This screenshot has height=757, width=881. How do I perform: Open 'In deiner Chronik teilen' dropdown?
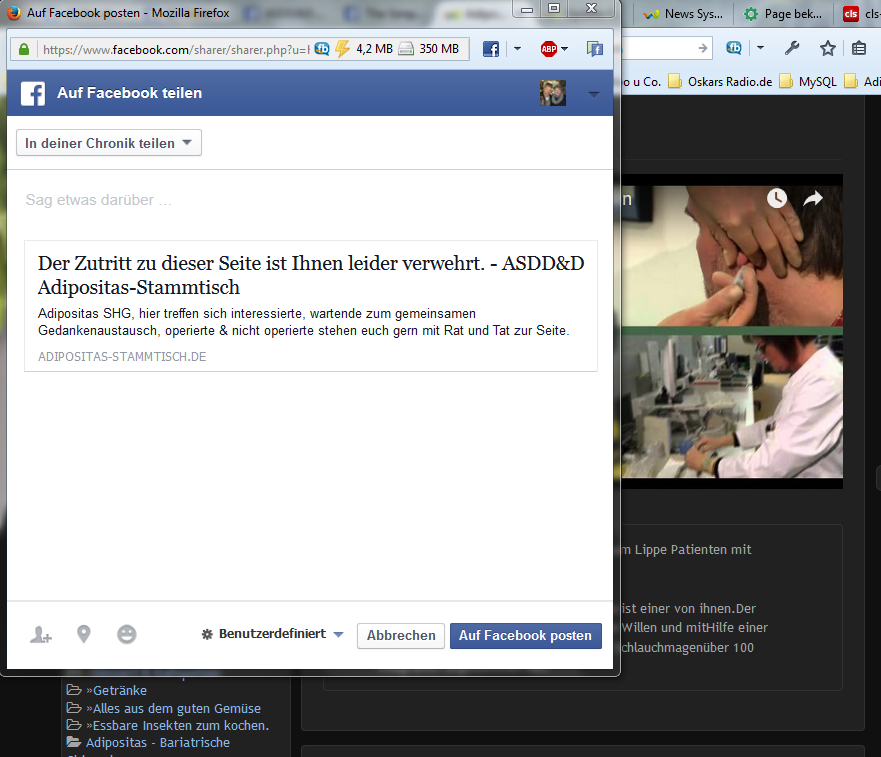coord(109,143)
